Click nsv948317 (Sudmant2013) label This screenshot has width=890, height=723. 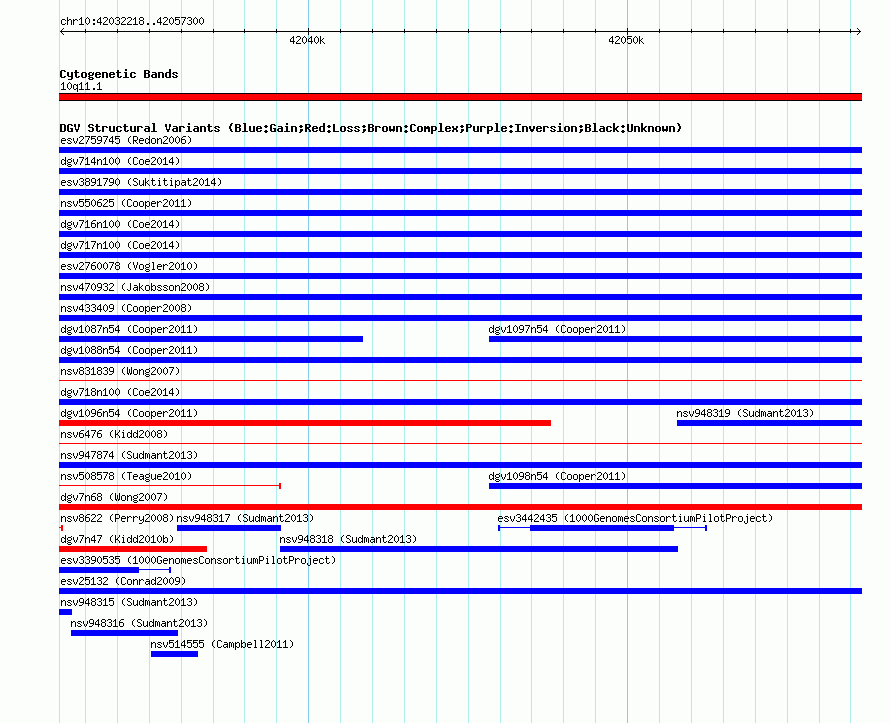click(245, 518)
